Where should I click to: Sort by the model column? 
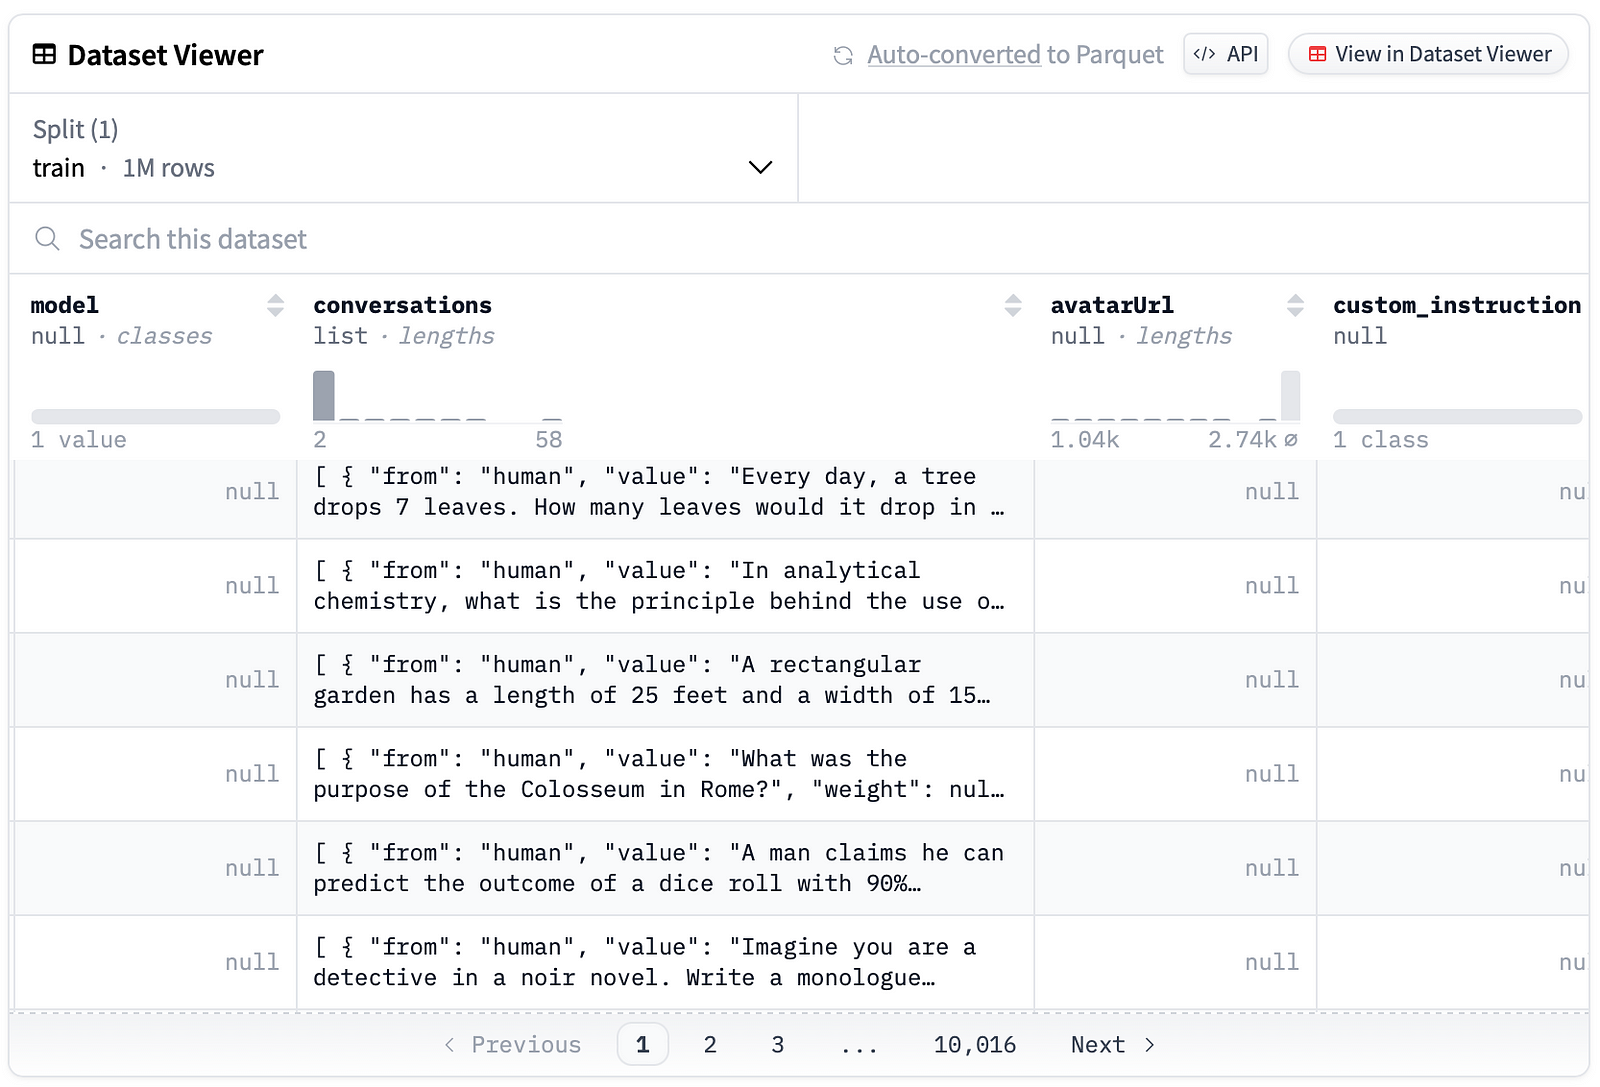pos(275,306)
